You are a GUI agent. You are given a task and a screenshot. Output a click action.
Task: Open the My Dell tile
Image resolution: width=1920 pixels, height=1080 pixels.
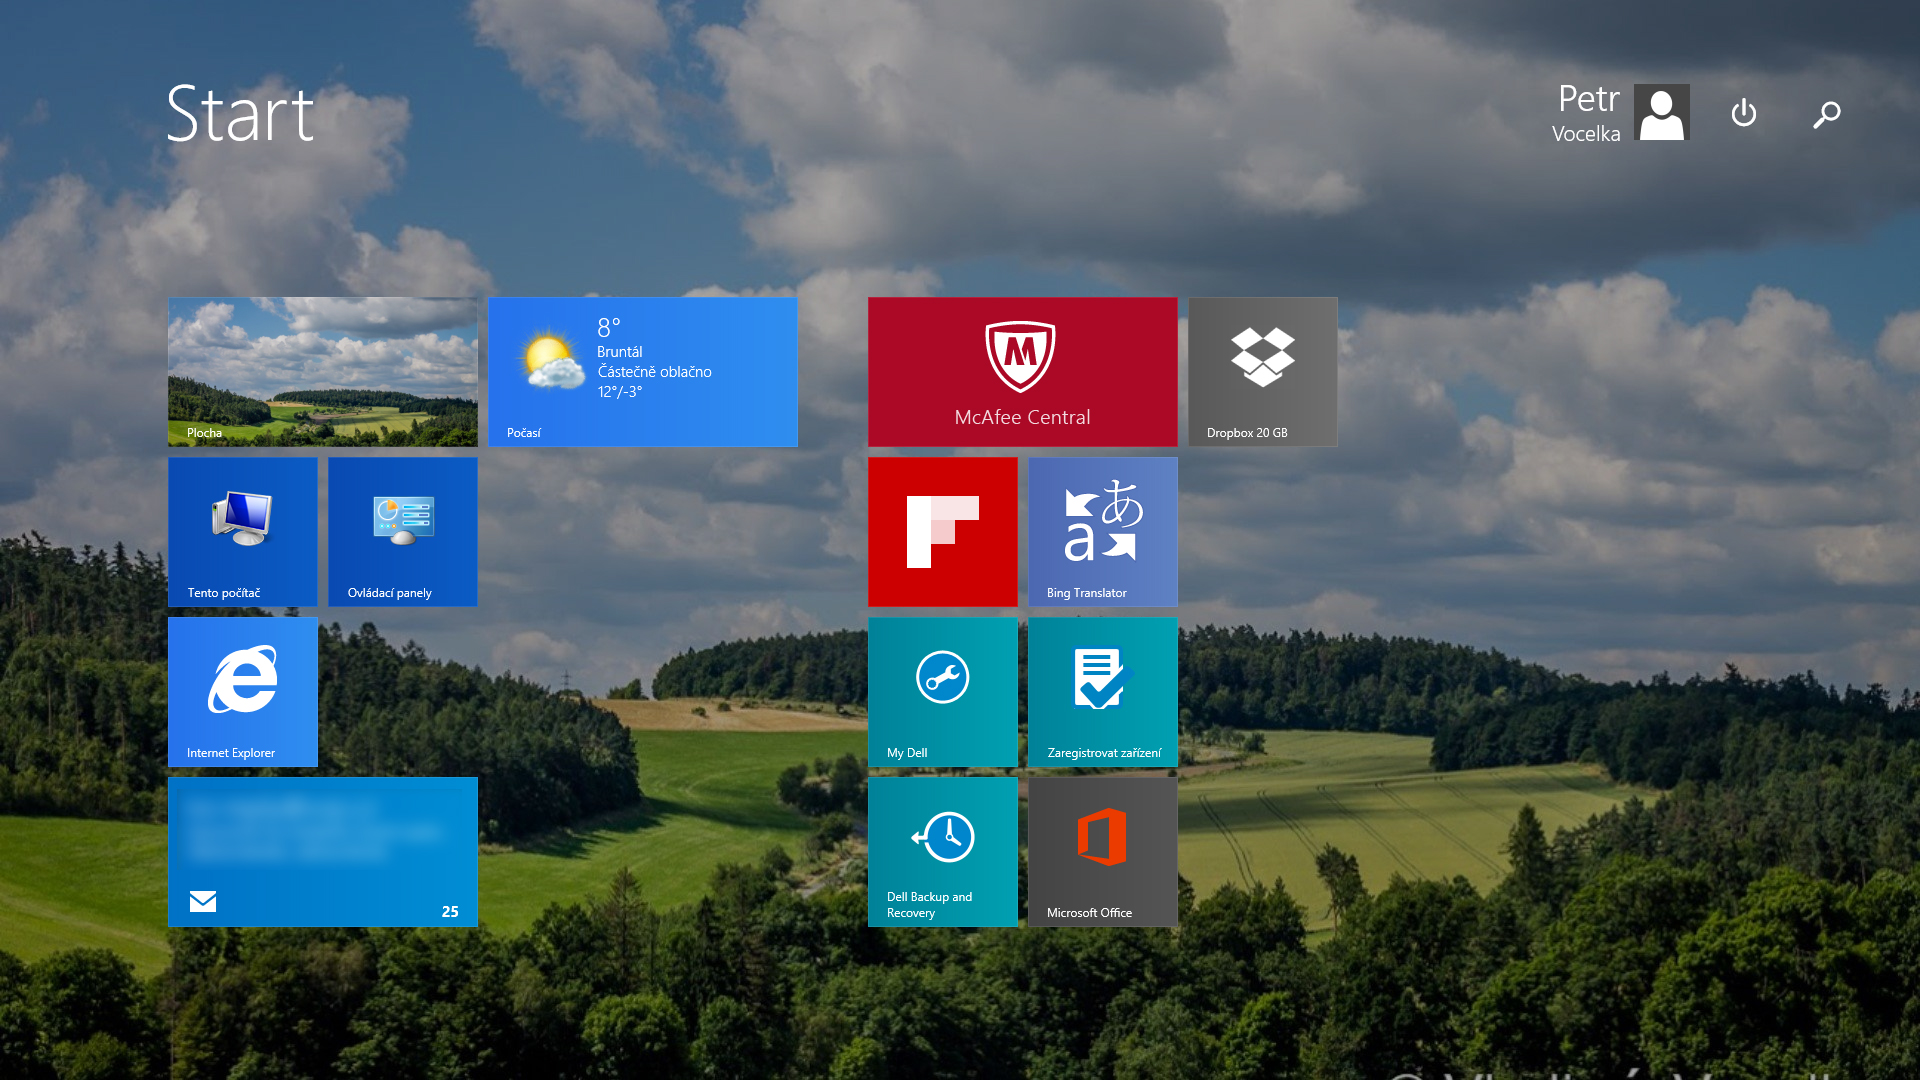[x=942, y=691]
